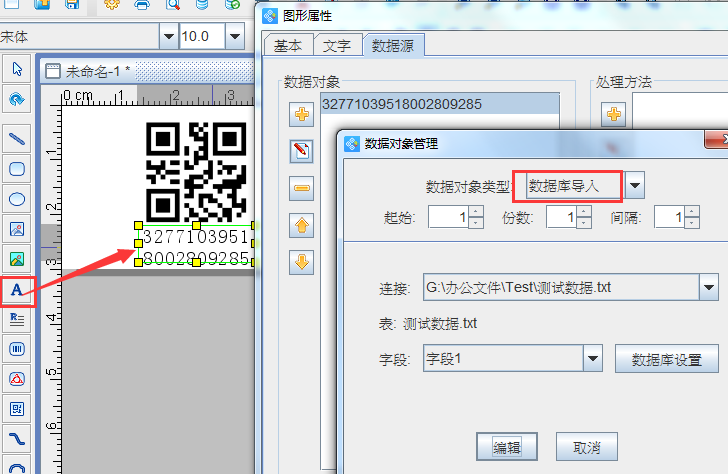Choose the rounded rectangle shape tool
Image resolution: width=728 pixels, height=474 pixels.
[x=17, y=168]
